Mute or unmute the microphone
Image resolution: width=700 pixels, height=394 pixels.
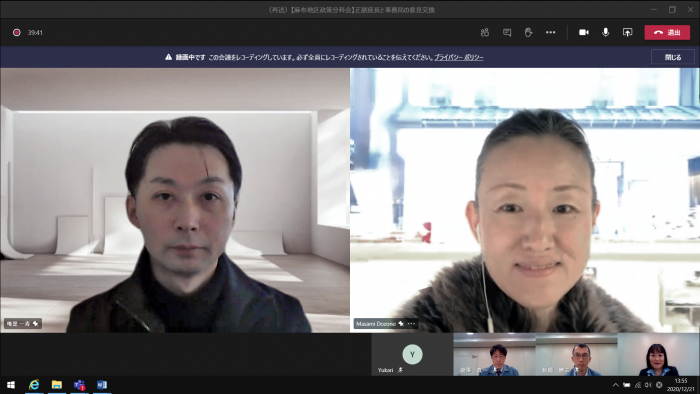[605, 32]
